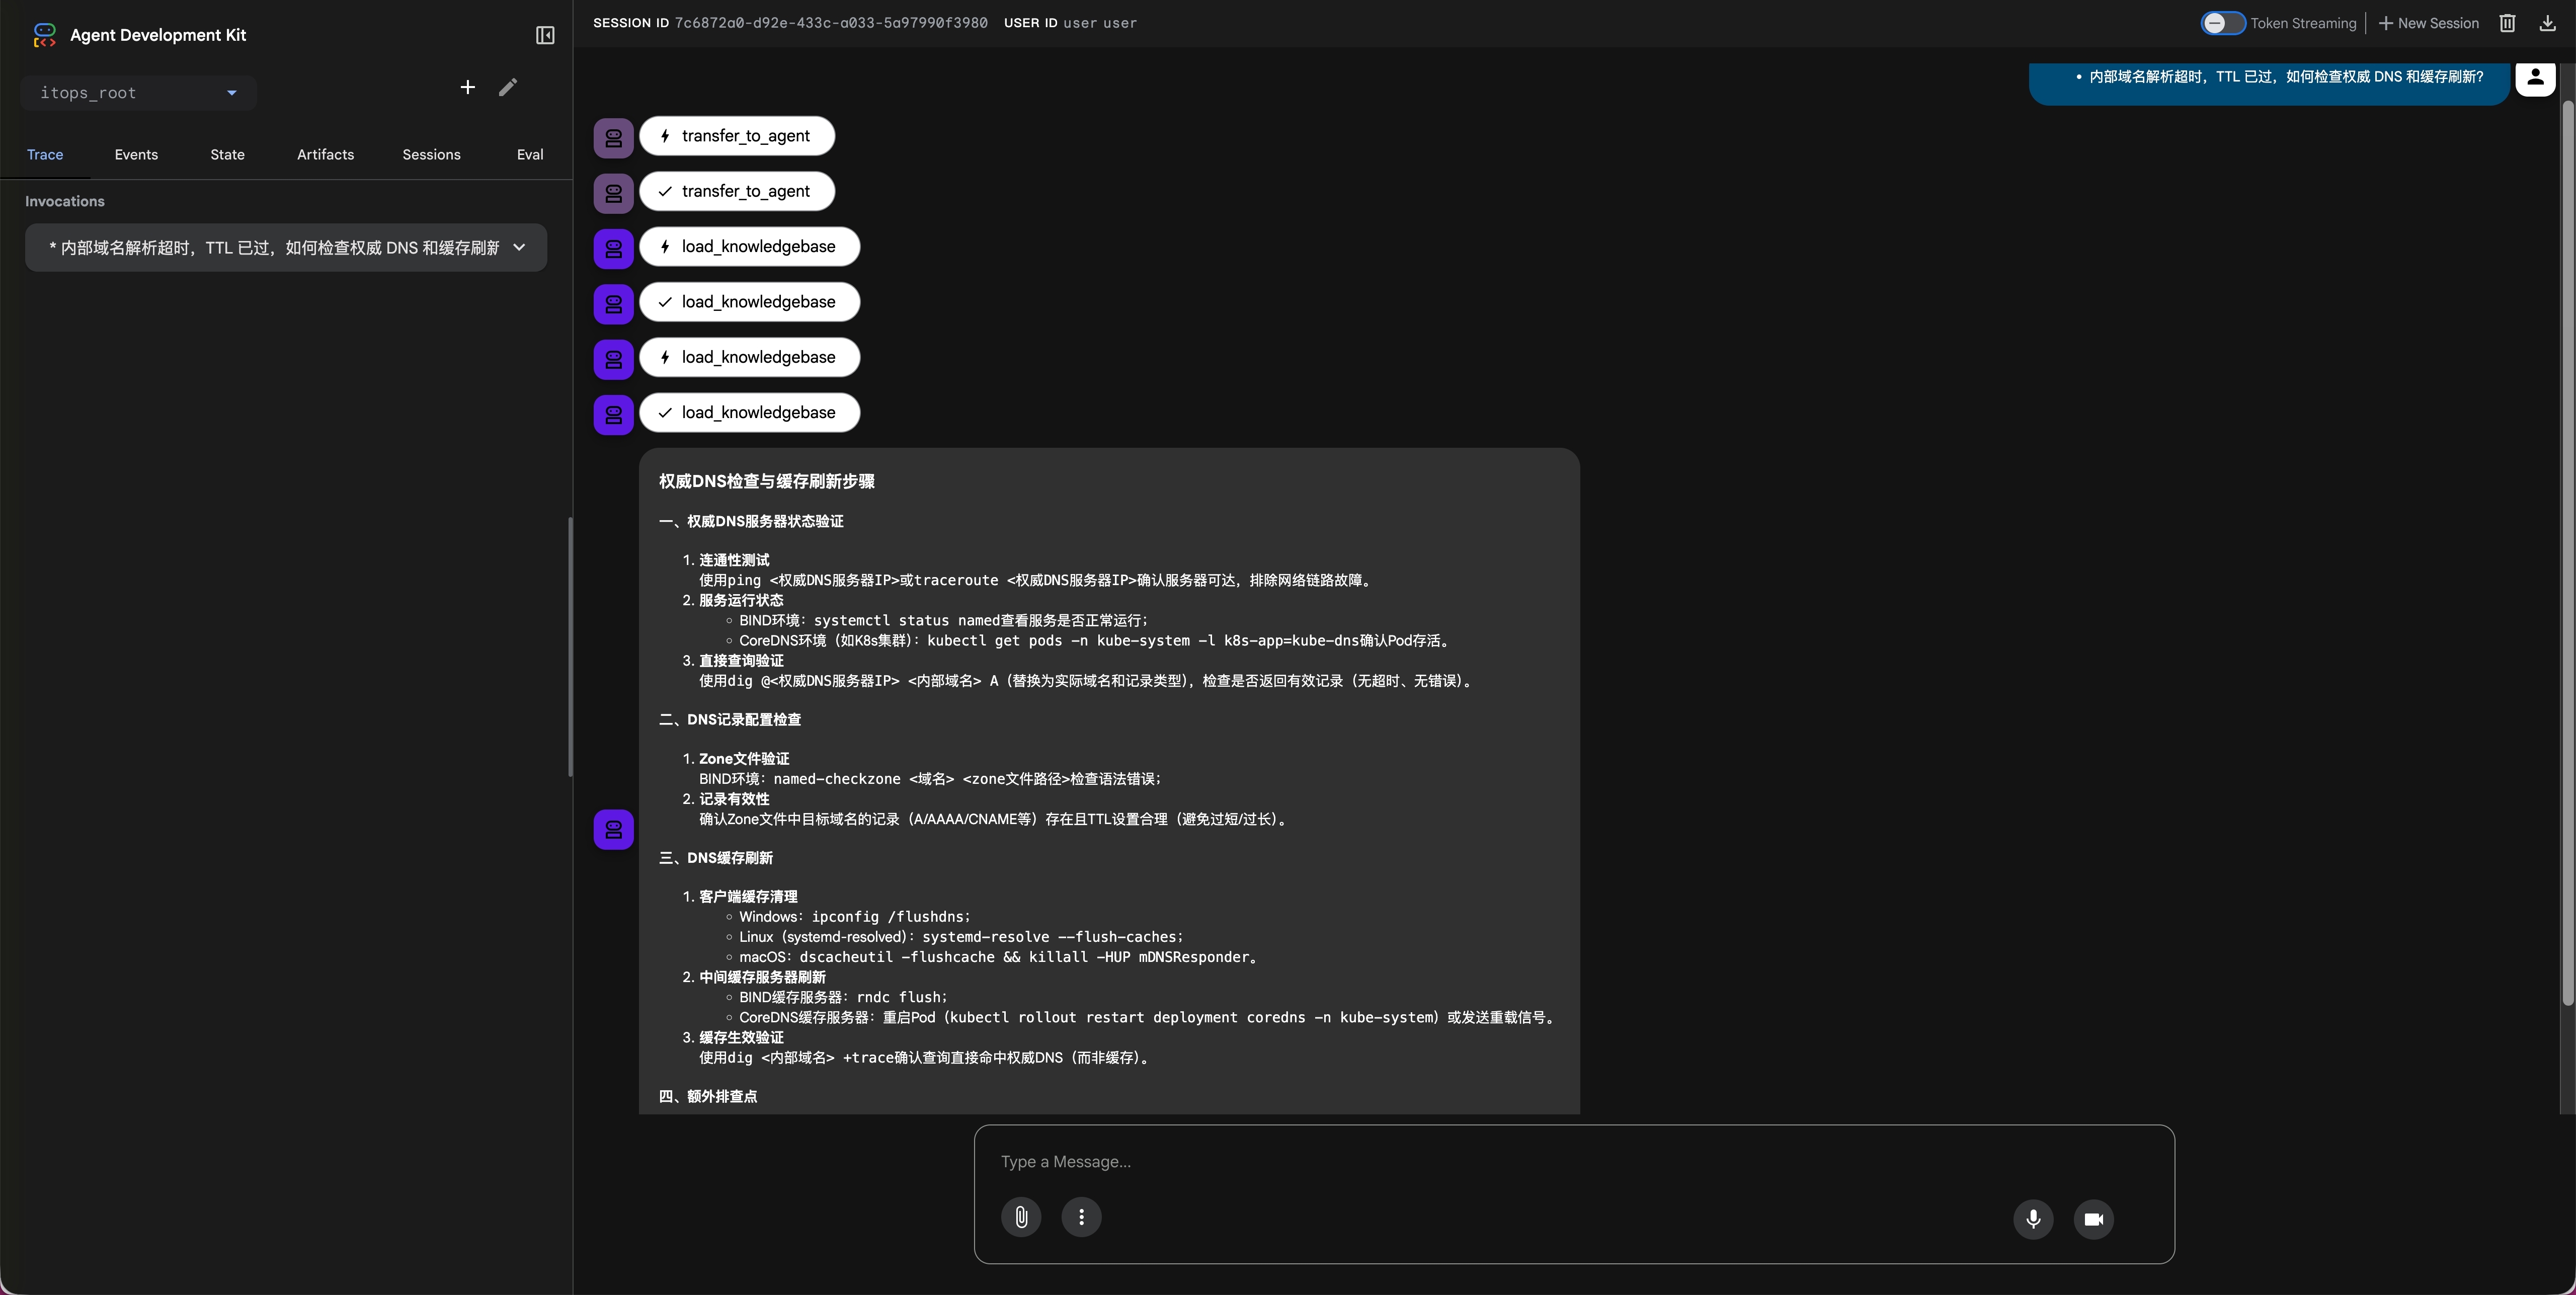
Task: Expand the invocation about DNS resolution timeout
Action: [518, 247]
